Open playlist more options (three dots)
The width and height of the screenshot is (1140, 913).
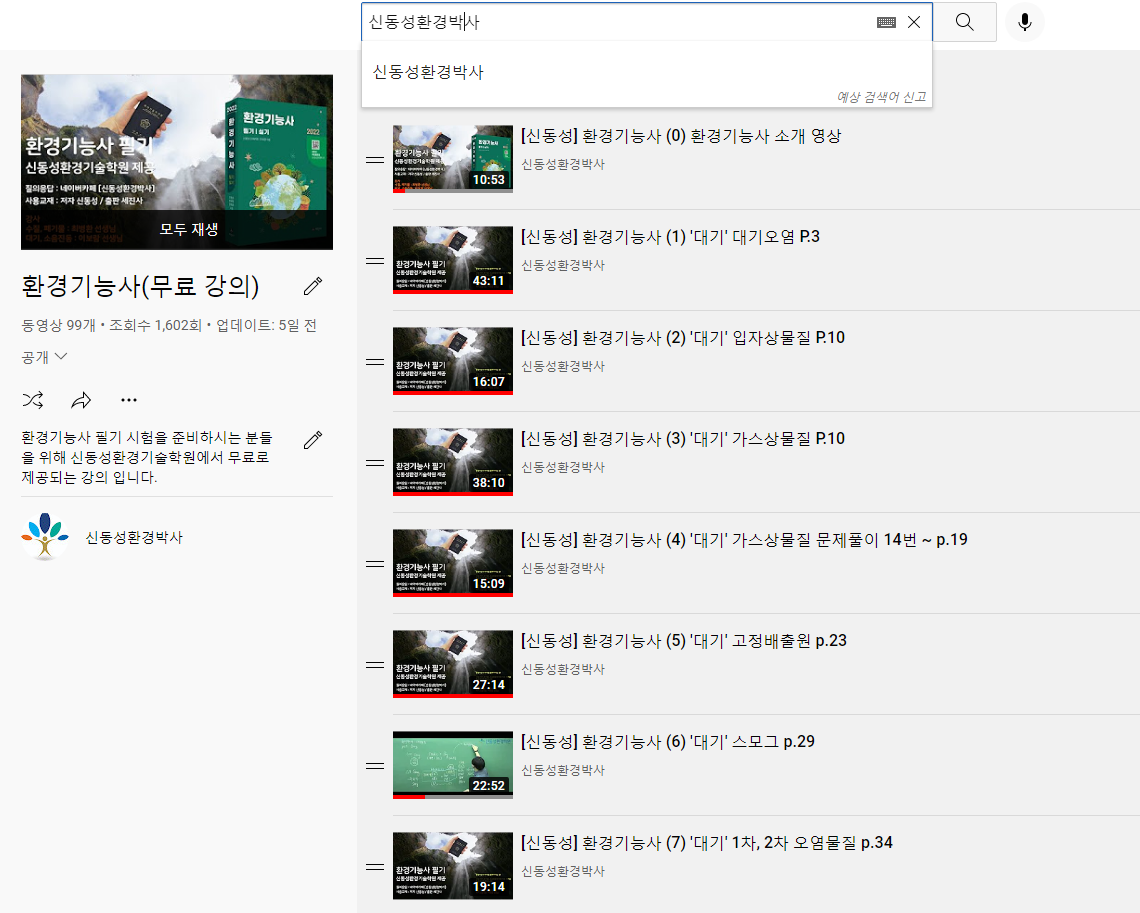pyautogui.click(x=129, y=400)
